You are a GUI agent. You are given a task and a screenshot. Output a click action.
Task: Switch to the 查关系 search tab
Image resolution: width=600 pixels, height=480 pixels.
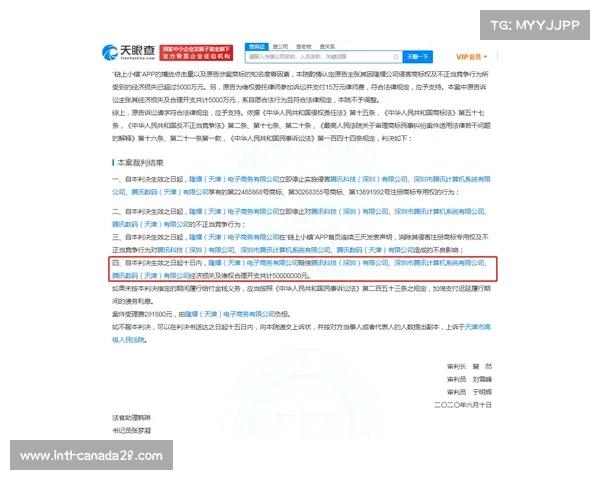point(327,47)
